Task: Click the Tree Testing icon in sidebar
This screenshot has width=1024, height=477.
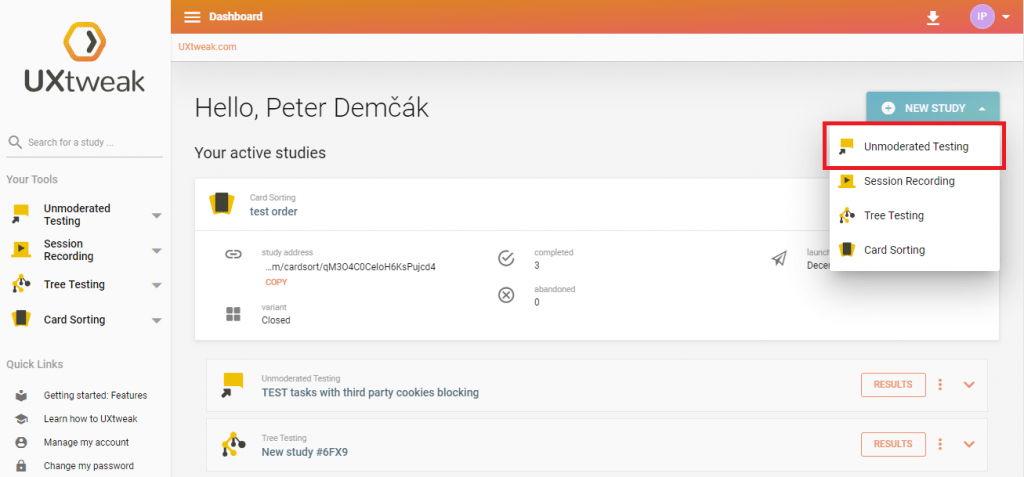Action: click(x=20, y=285)
